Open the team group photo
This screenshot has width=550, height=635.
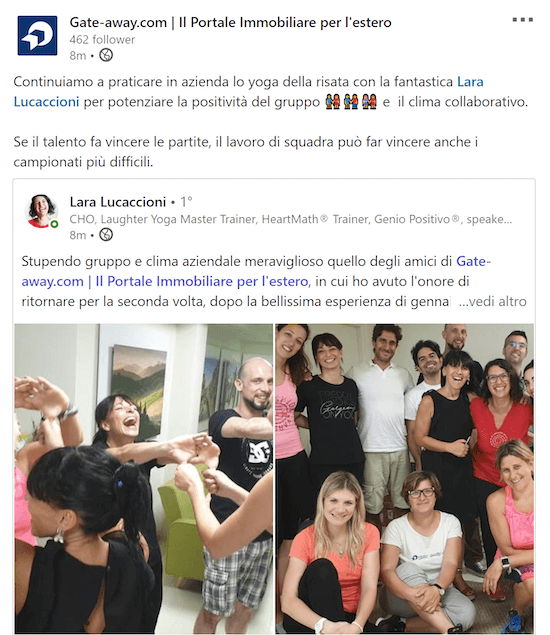405,478
